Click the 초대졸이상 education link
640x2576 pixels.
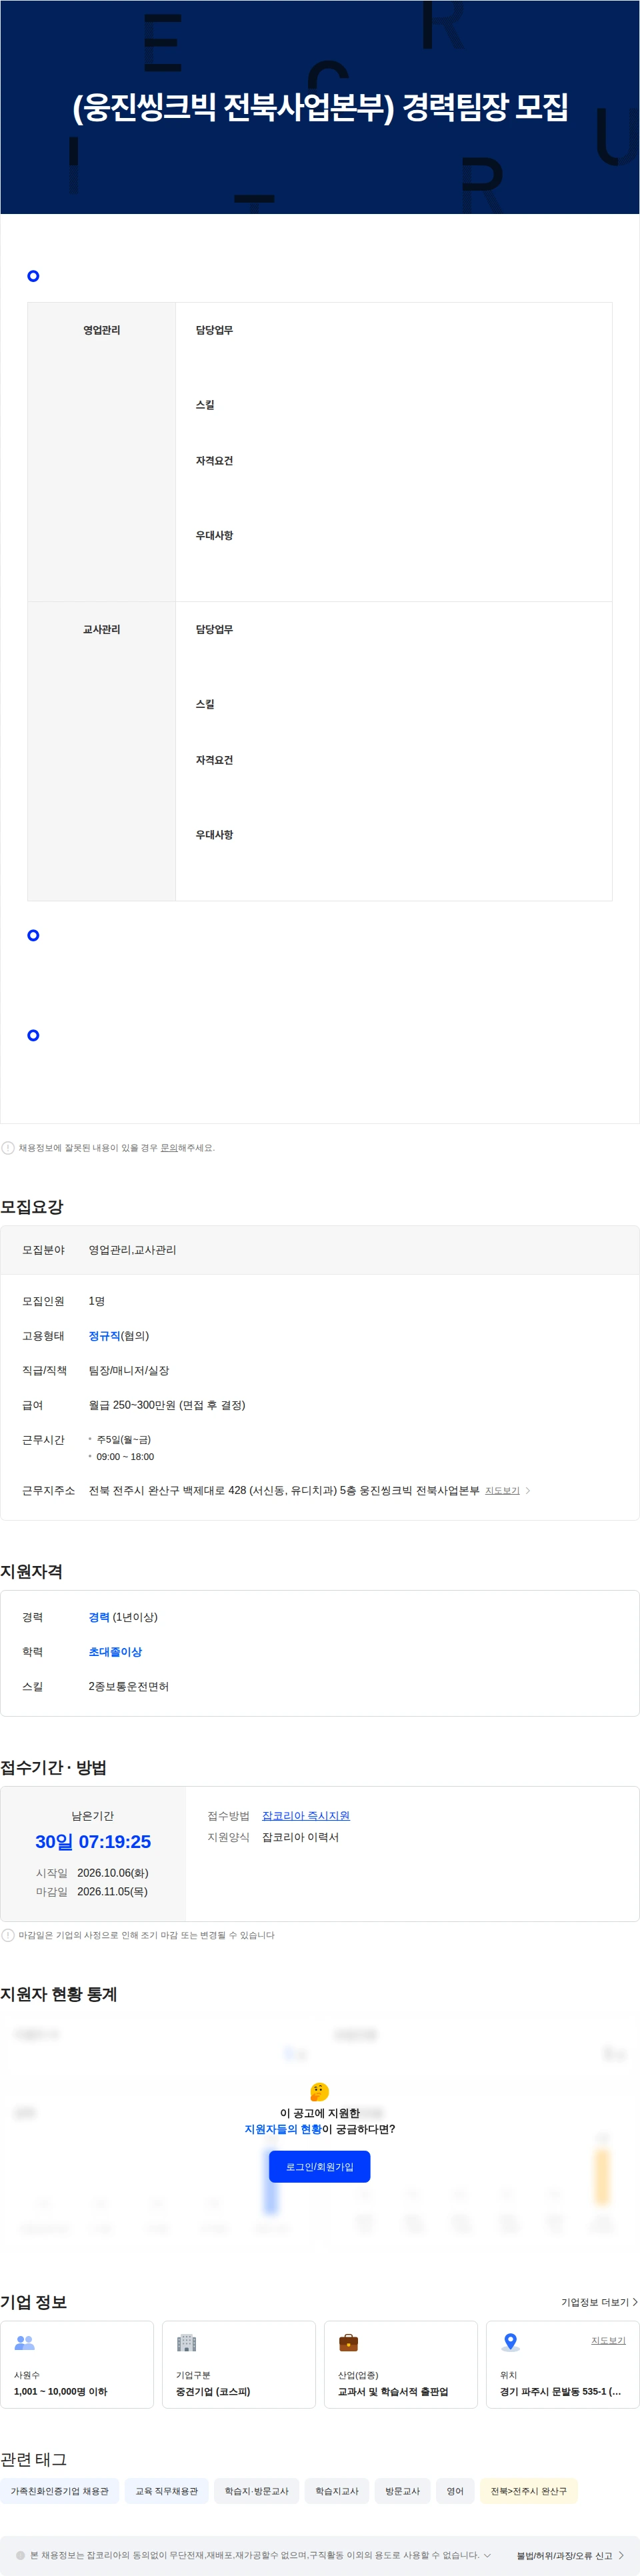pyautogui.click(x=115, y=1652)
